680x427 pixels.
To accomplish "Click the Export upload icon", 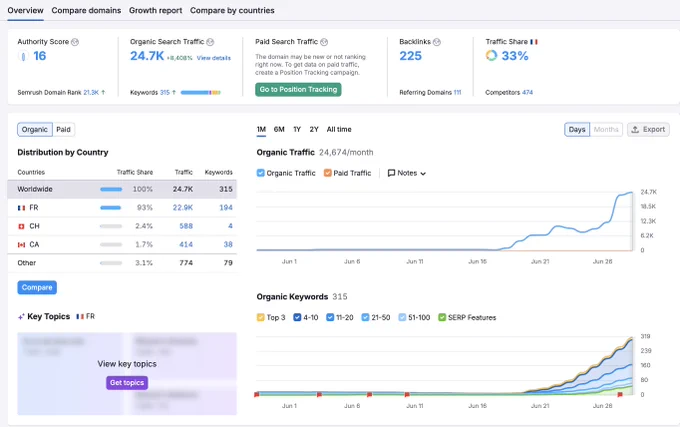I will (x=635, y=130).
